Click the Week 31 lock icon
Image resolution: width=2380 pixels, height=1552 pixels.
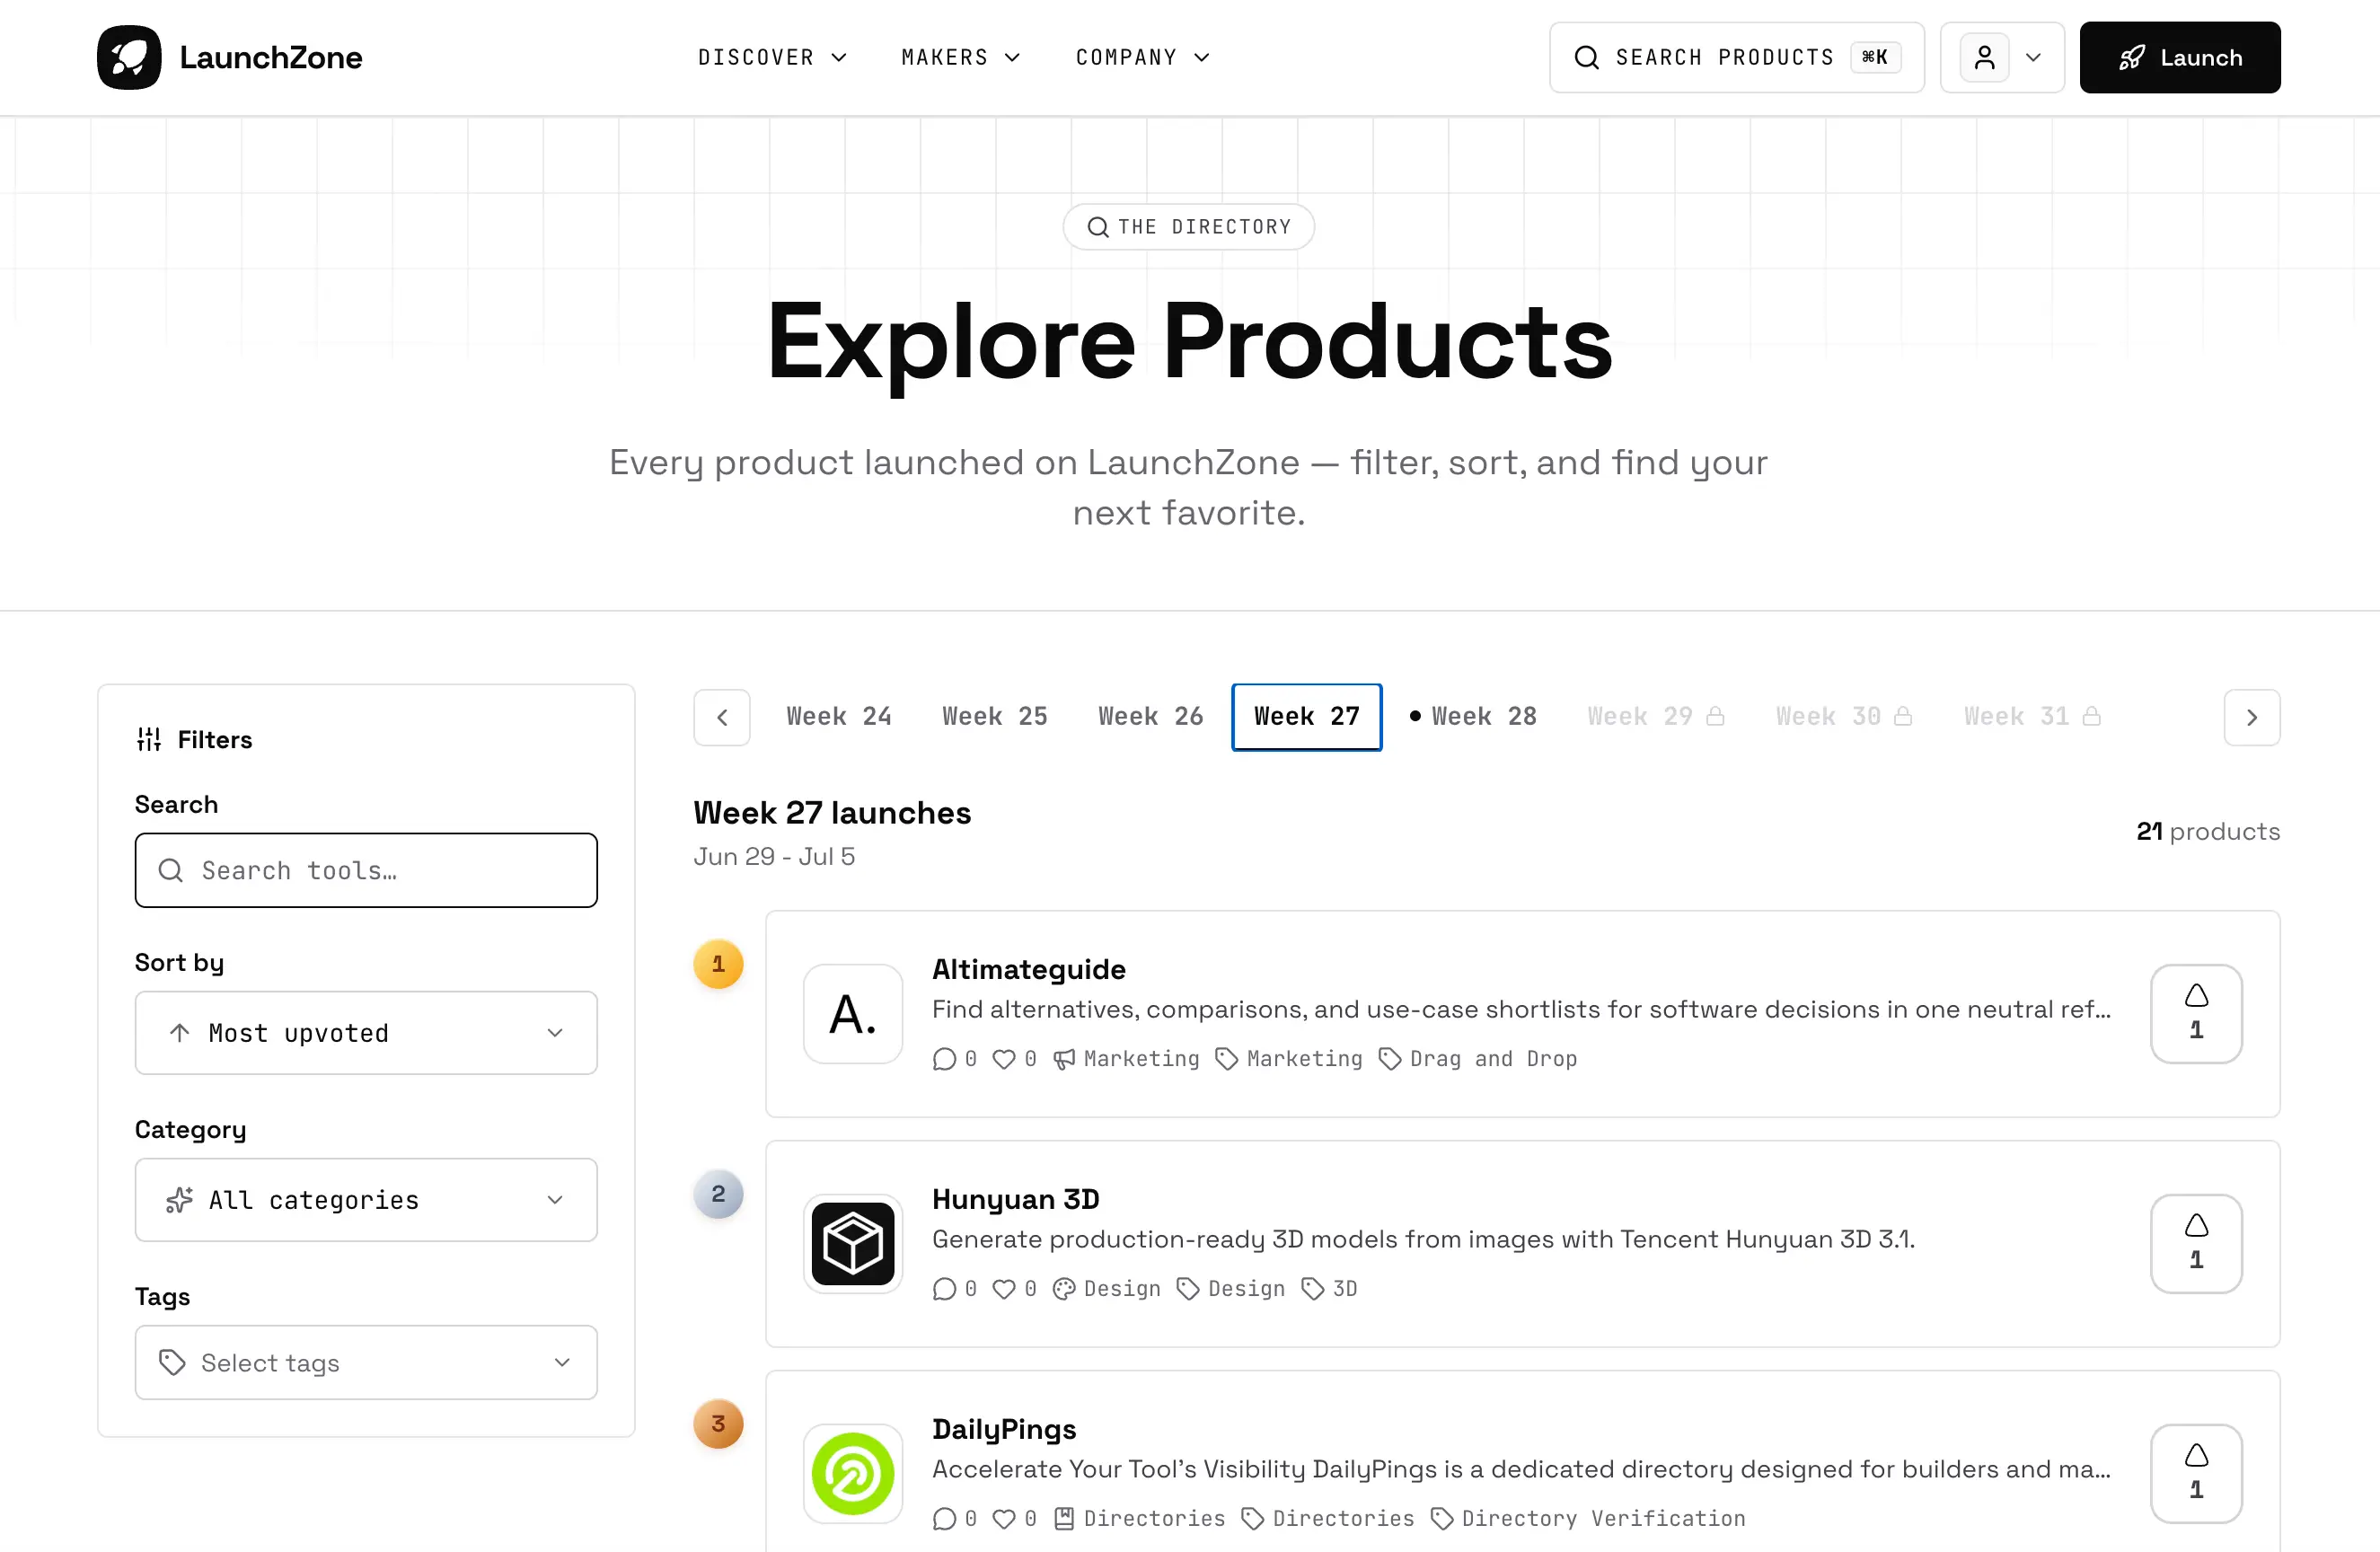pos(2091,716)
